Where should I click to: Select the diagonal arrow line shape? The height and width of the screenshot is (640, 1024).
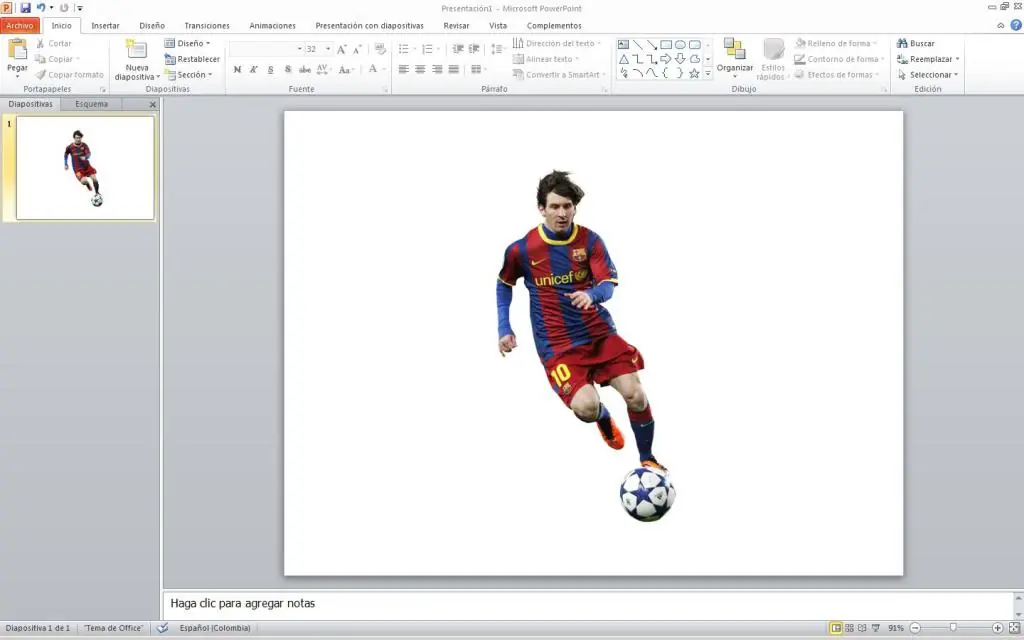point(652,44)
